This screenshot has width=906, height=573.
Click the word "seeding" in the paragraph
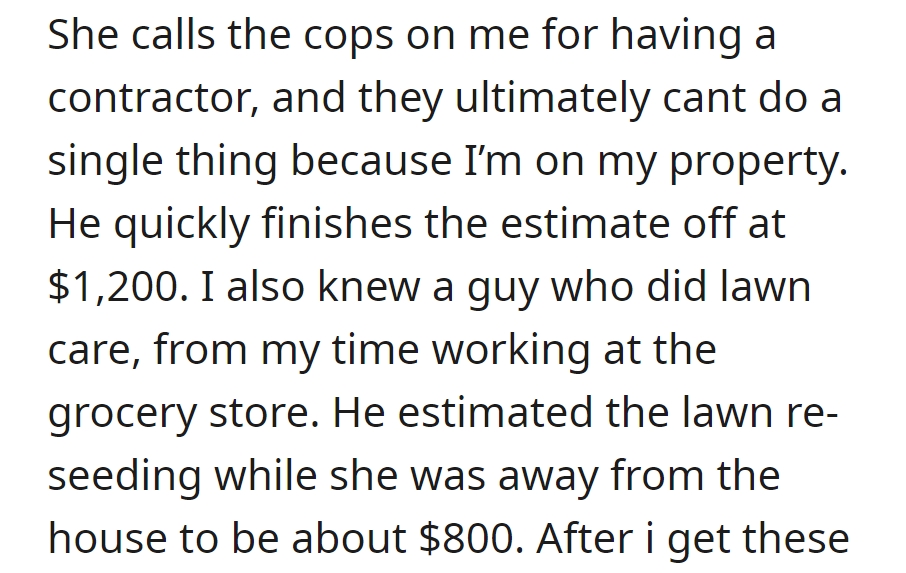[124, 477]
